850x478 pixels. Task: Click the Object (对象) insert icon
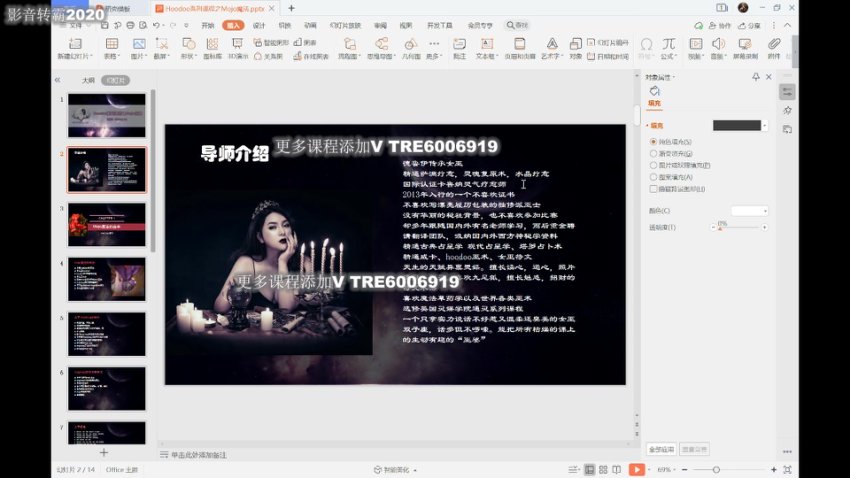tap(576, 44)
